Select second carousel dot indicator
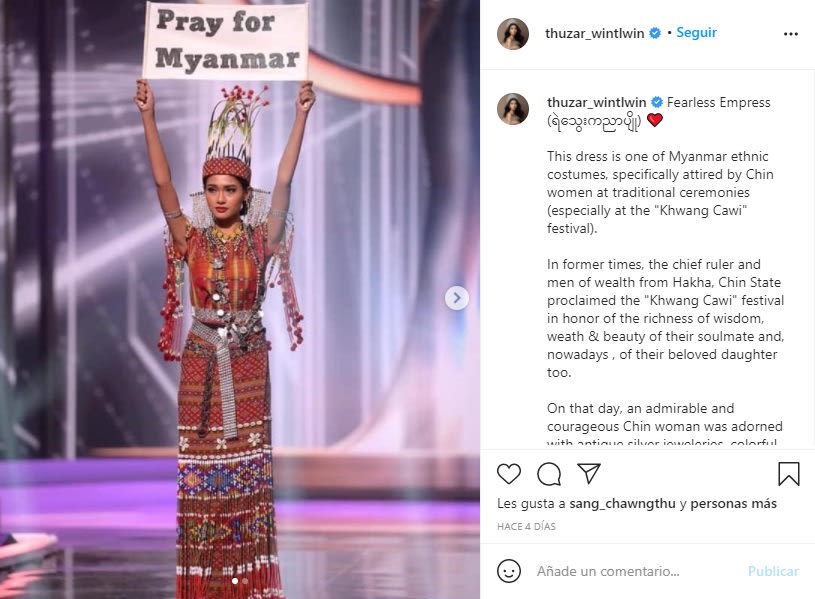This screenshot has height=599, width=815. click(245, 581)
